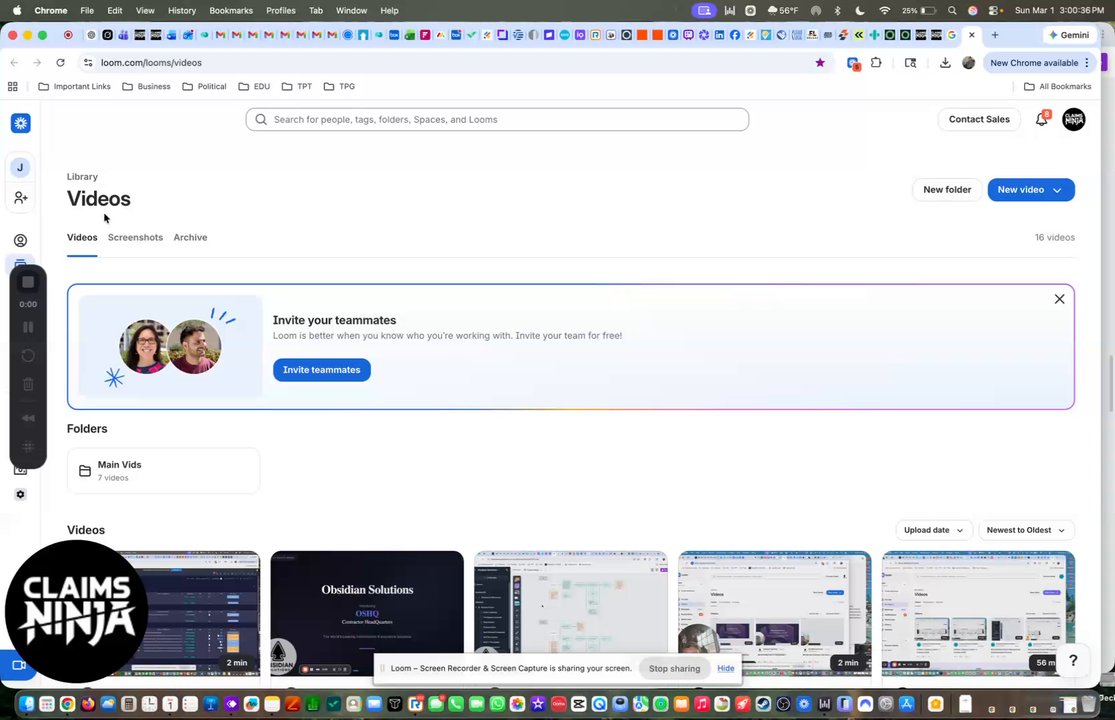Click the rewind icon in the recorder bar

point(28,418)
